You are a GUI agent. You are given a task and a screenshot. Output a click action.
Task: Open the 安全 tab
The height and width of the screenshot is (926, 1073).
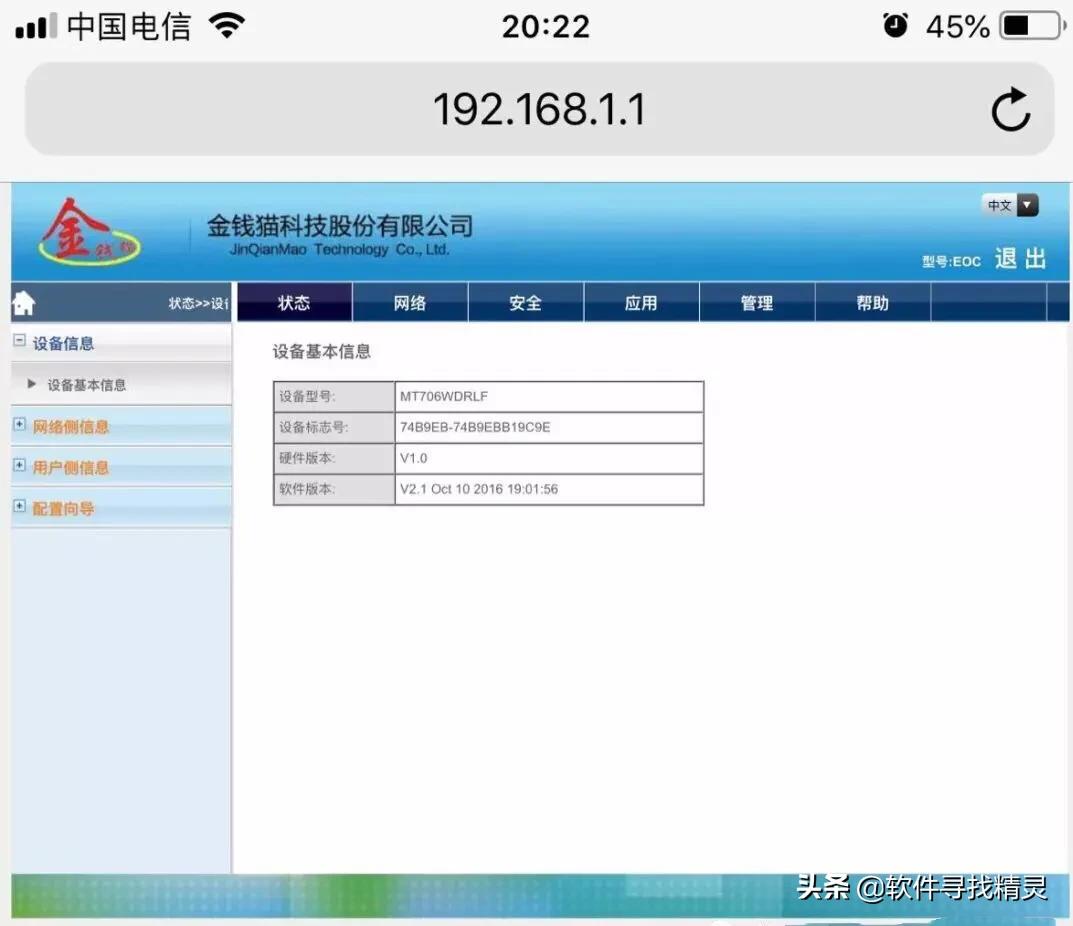point(525,301)
